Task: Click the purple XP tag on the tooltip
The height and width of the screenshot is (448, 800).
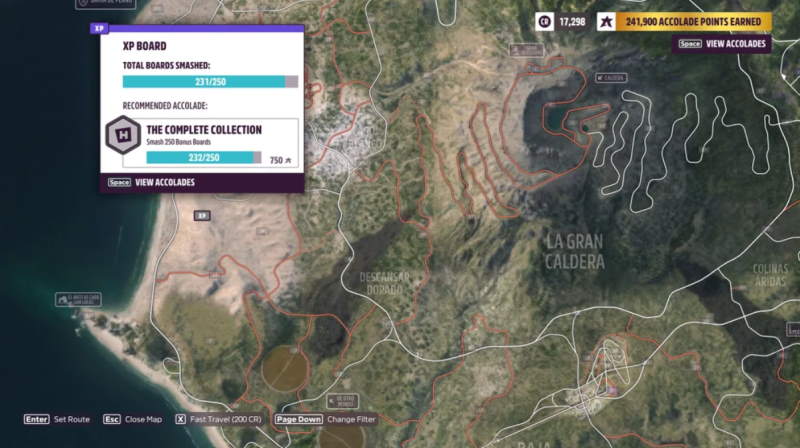Action: [99, 29]
